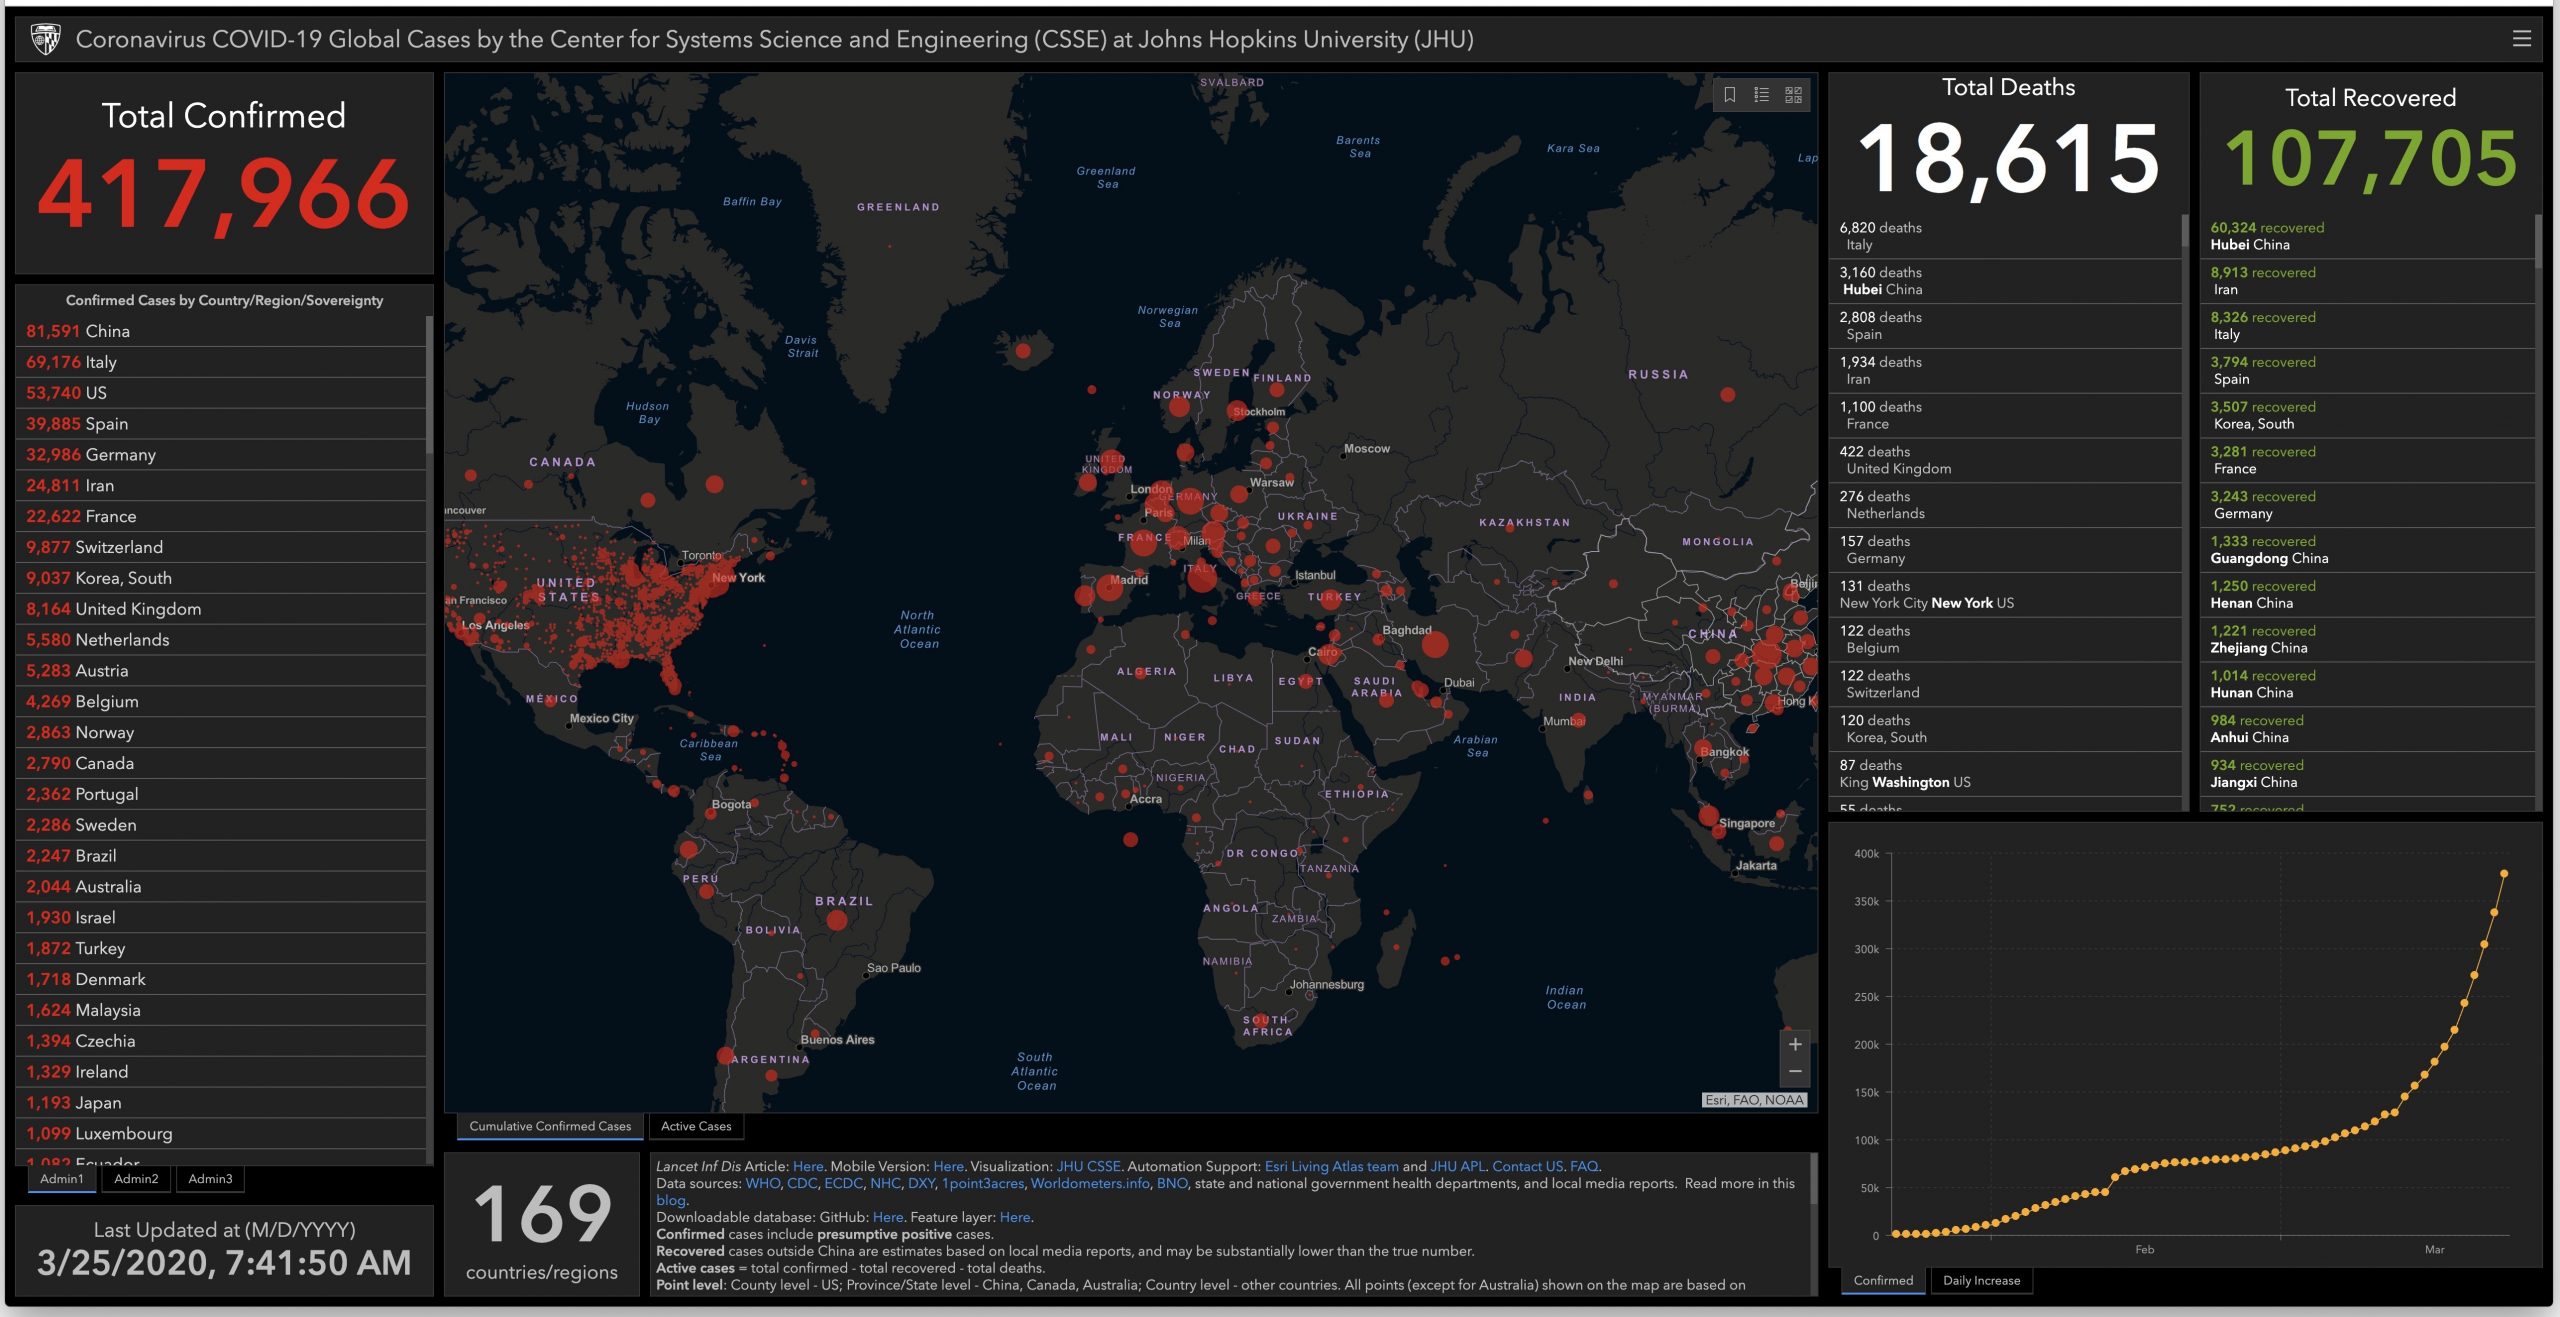2560x1317 pixels.
Task: Open the hamburger menu in the header
Action: pos(2521,39)
